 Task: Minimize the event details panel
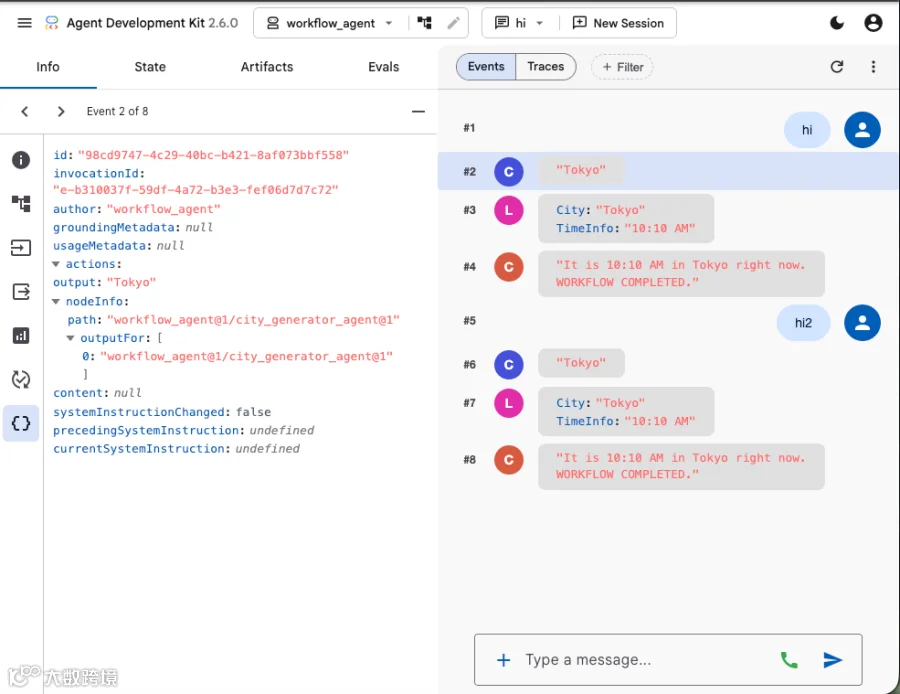[x=418, y=111]
